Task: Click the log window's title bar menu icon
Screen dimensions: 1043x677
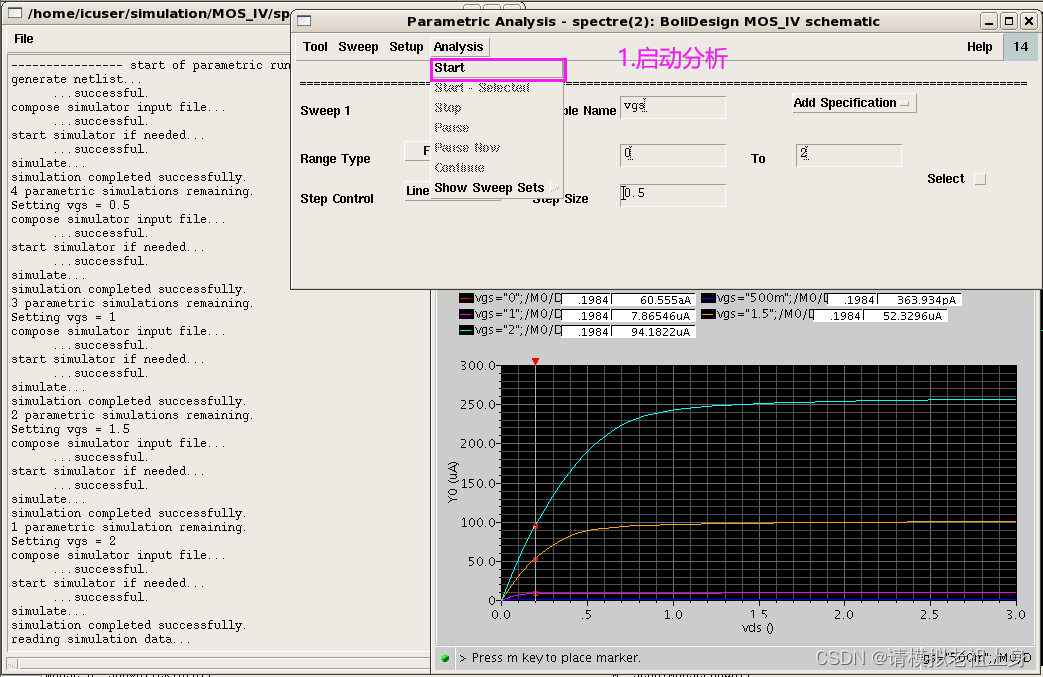Action: [x=14, y=13]
